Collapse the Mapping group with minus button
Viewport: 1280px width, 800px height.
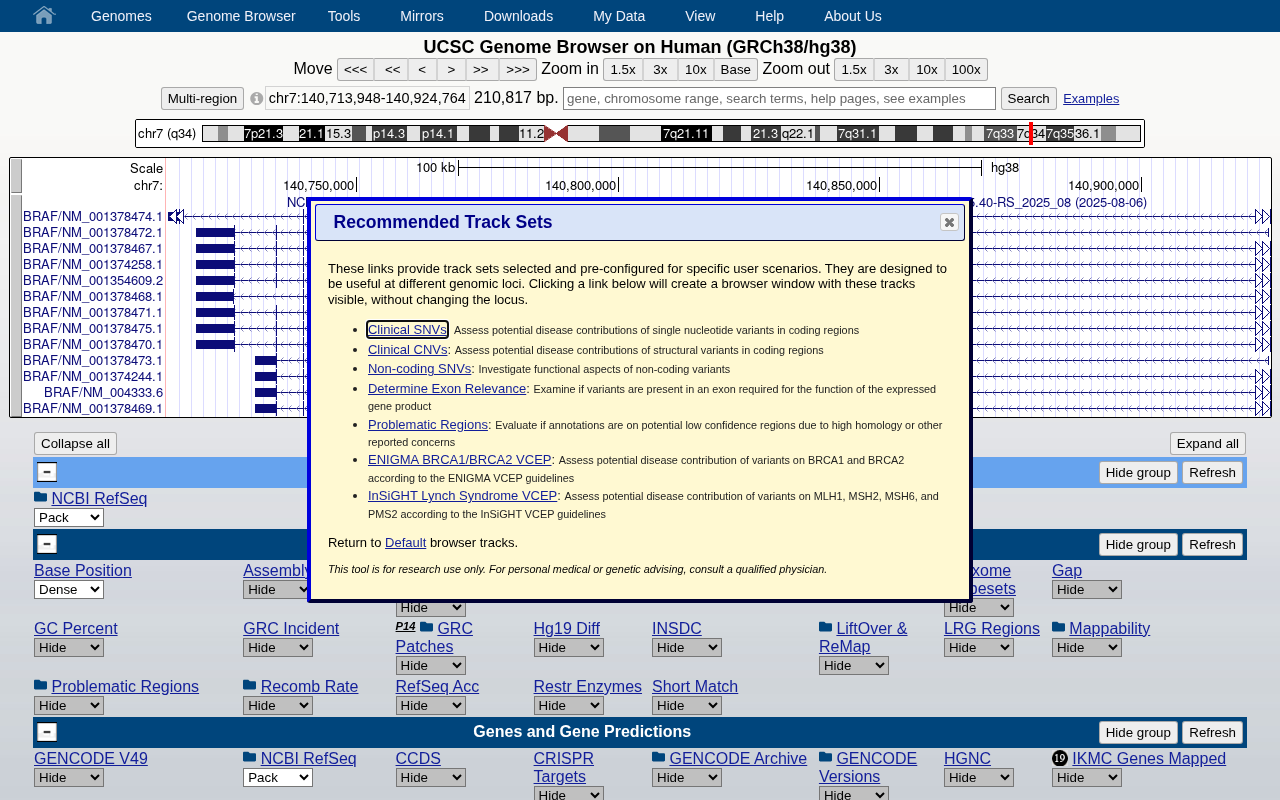tap(47, 544)
